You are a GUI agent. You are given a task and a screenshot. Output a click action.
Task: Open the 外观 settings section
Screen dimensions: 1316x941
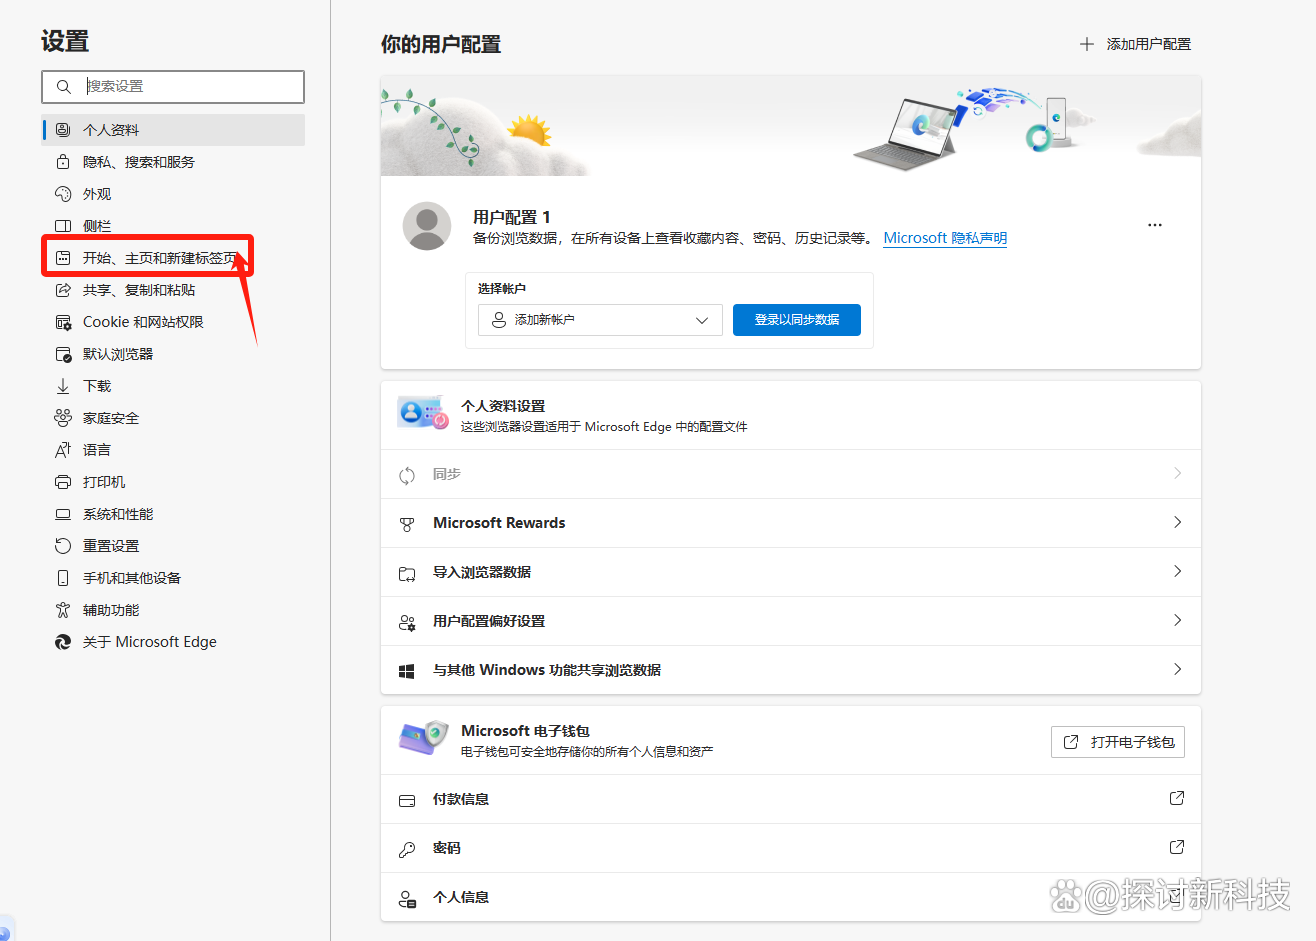click(x=173, y=194)
